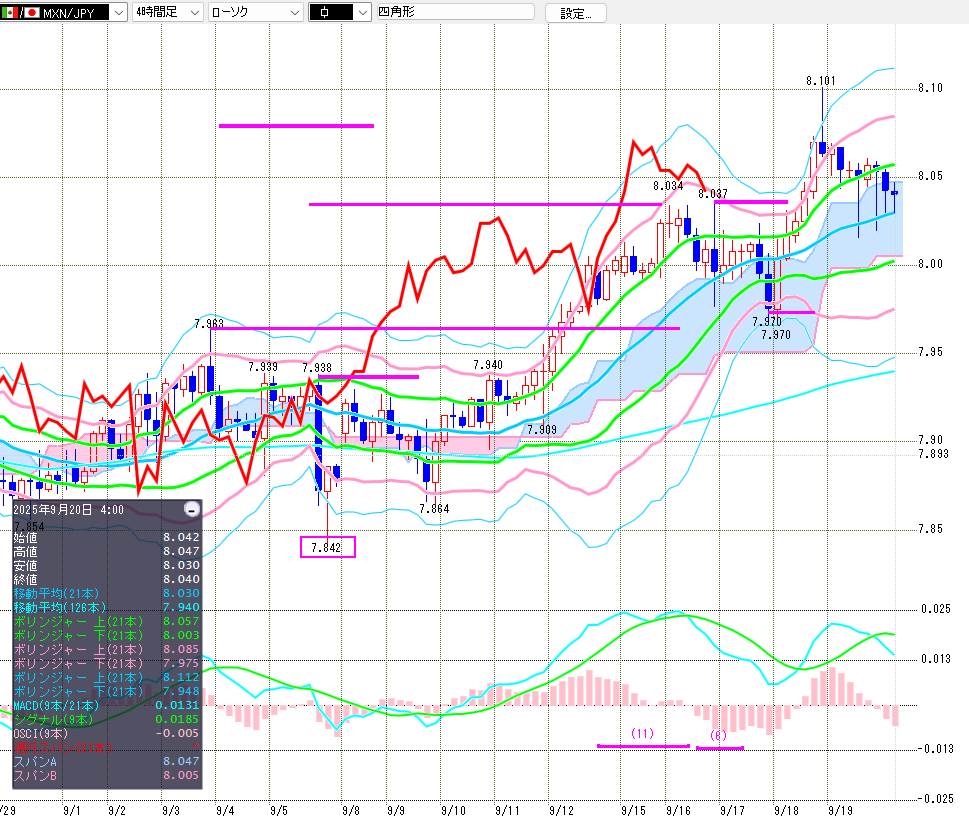The image size is (969, 820).
Task: Click the 2025年9月20日 date header in panel
Action: pos(70,509)
